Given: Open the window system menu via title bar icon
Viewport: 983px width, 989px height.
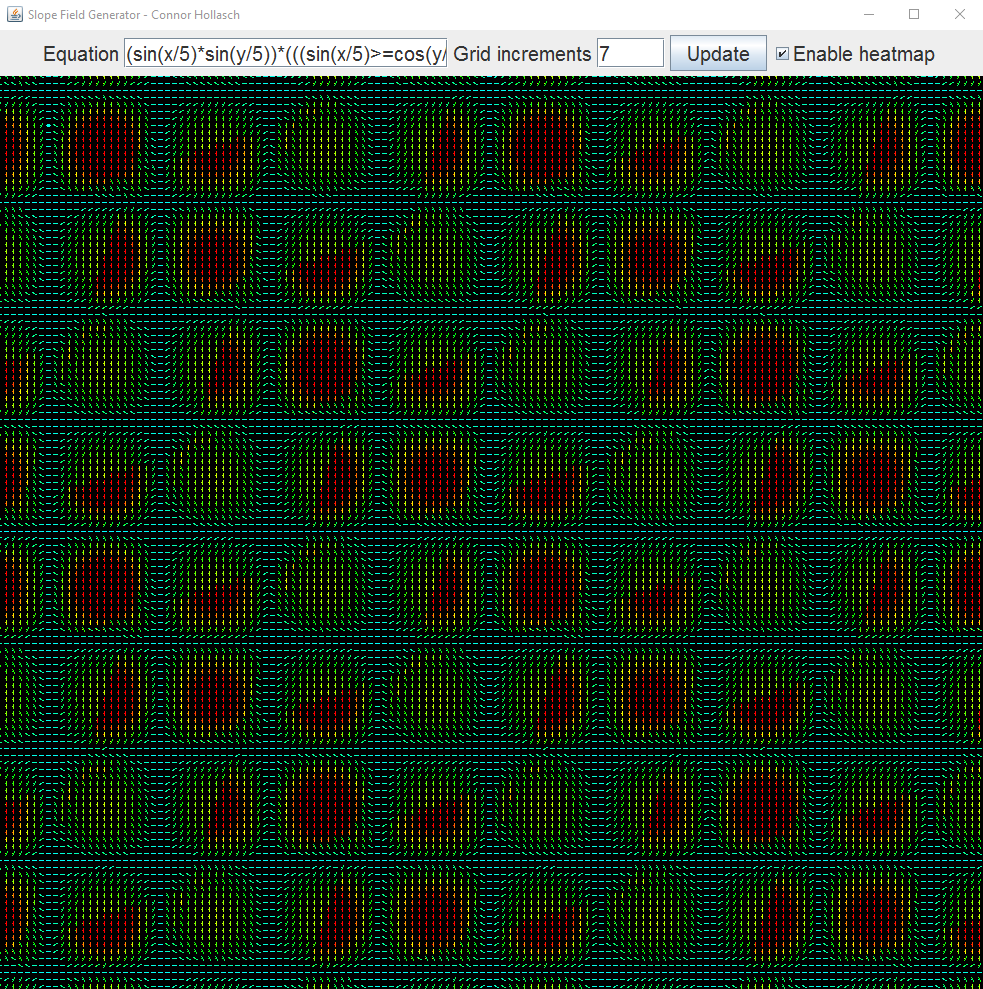Looking at the screenshot, I should click(x=15, y=15).
